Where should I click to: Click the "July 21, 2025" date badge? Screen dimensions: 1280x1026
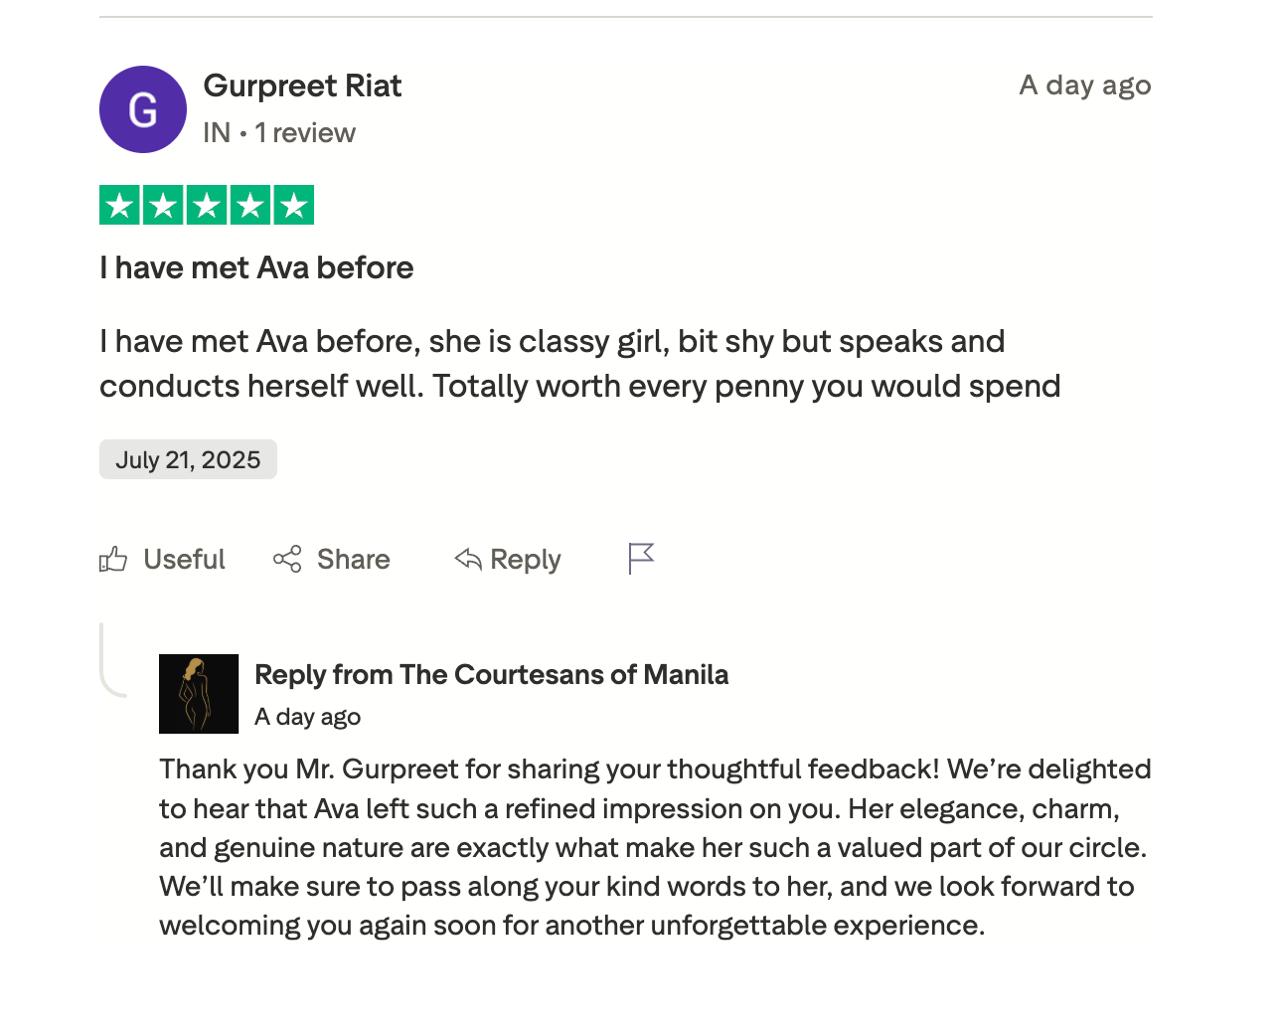point(188,460)
